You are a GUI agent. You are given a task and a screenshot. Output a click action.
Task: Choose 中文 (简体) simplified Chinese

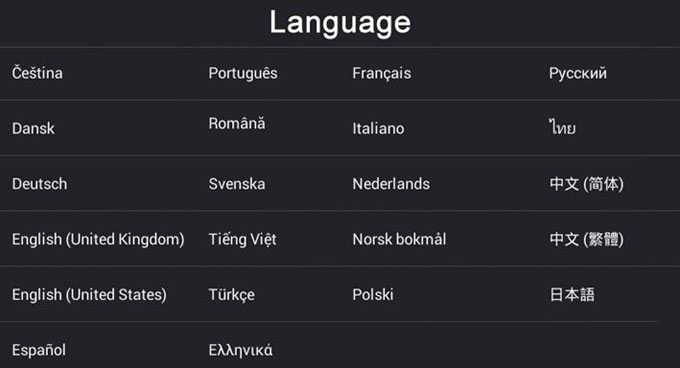(586, 184)
